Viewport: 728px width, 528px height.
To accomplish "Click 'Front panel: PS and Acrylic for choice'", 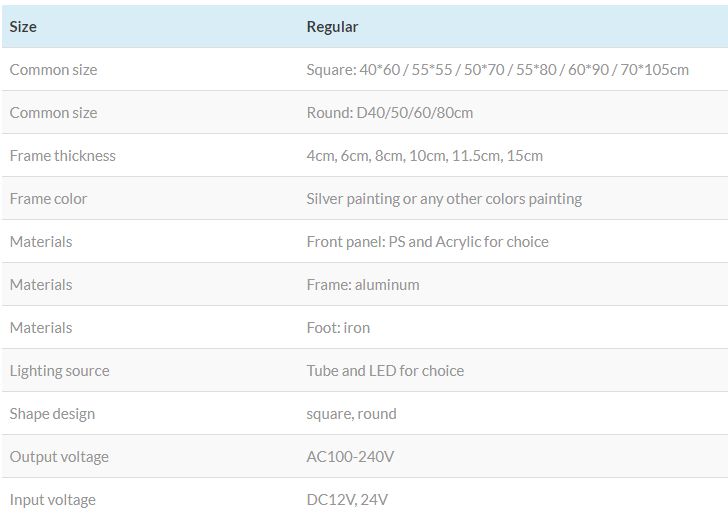I will [427, 242].
